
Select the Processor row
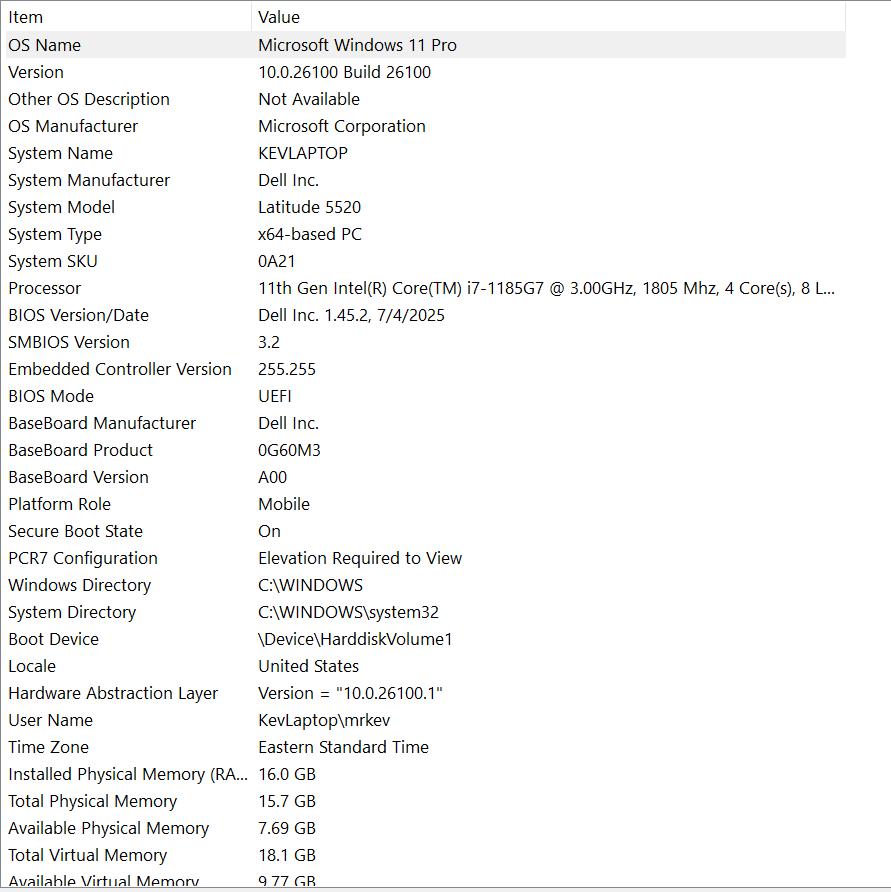click(45, 288)
